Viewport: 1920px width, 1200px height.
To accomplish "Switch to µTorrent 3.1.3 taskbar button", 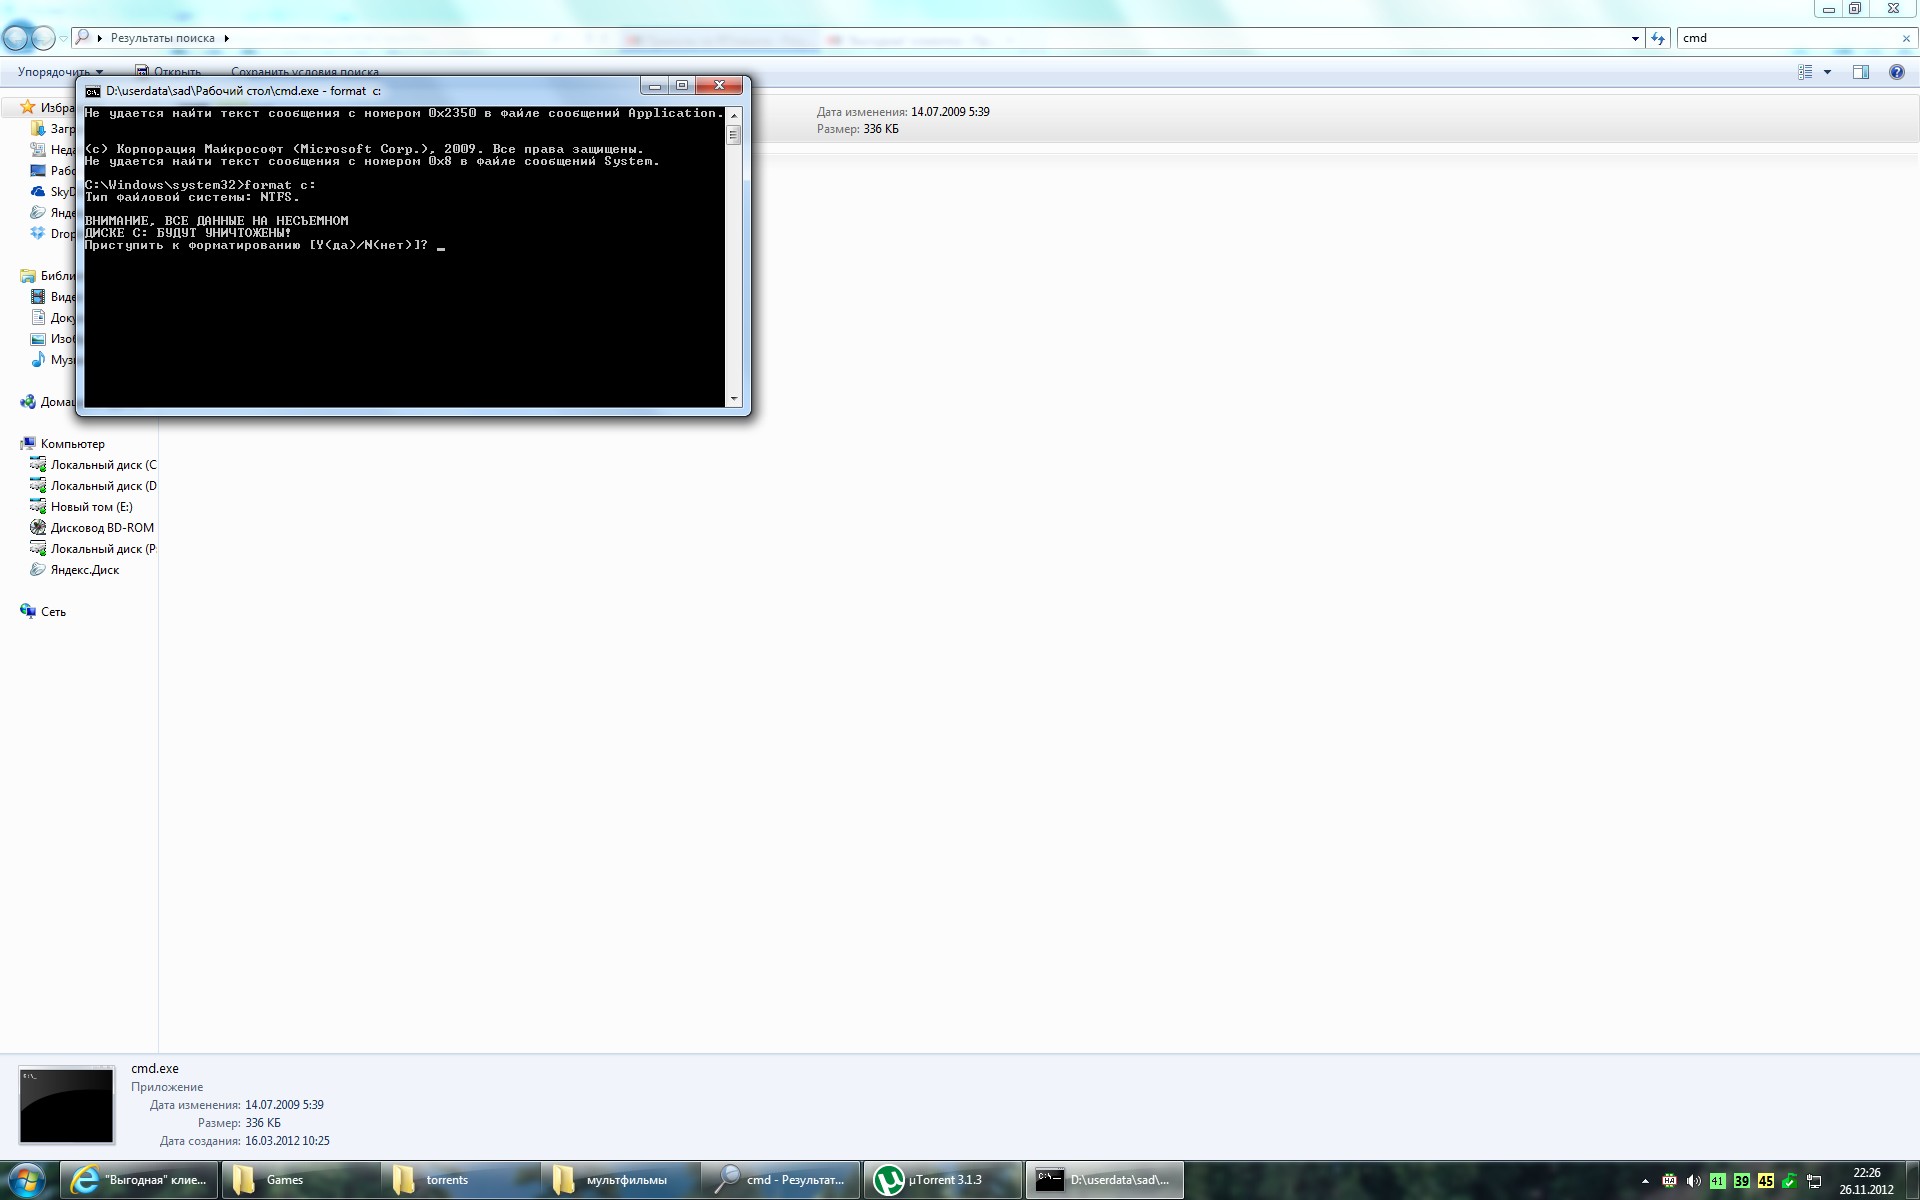I will point(942,1180).
